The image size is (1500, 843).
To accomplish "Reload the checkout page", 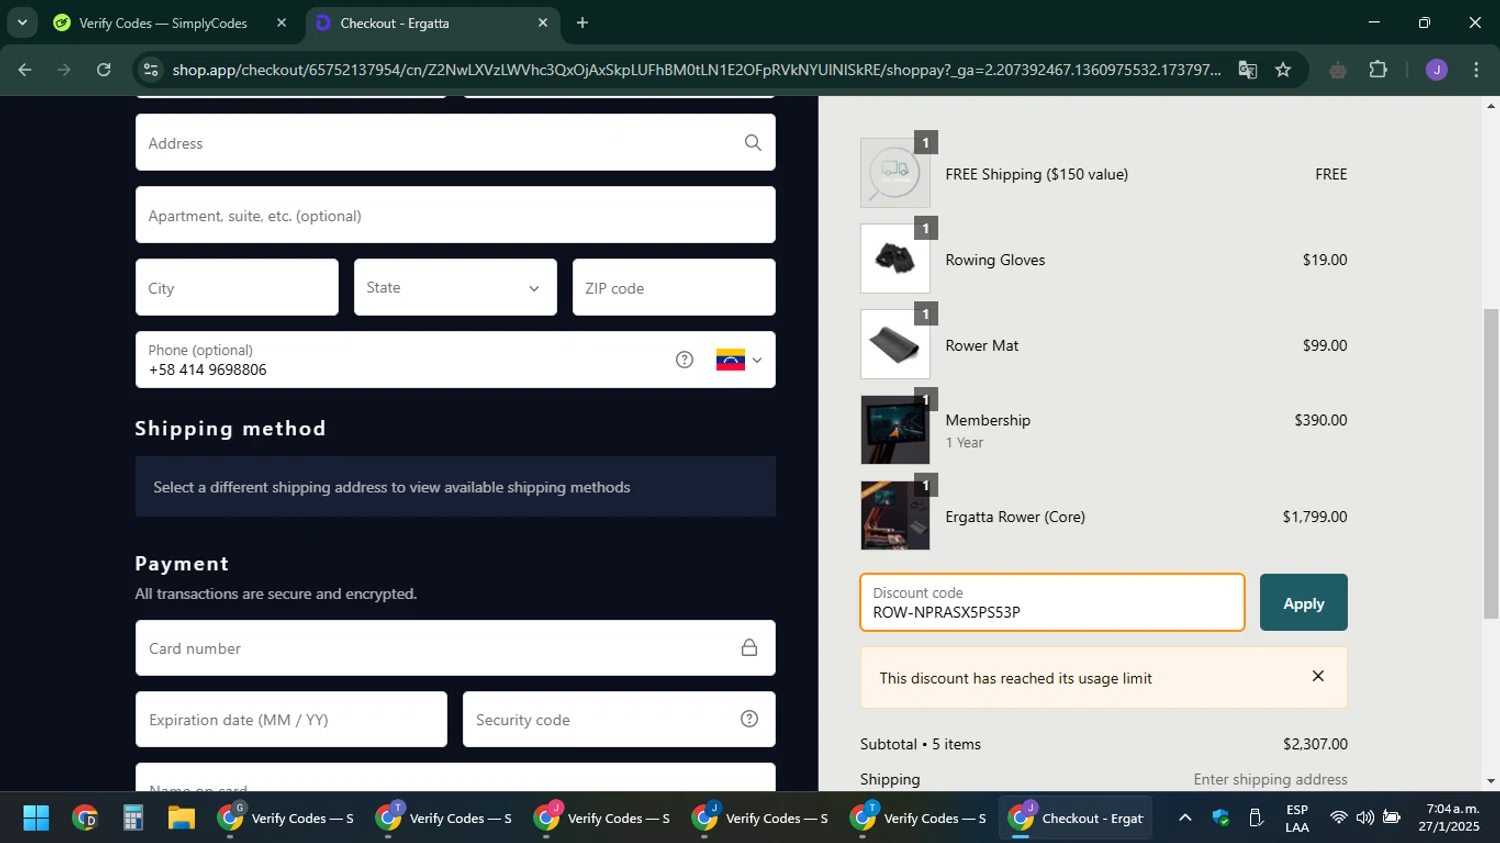I will 104,70.
